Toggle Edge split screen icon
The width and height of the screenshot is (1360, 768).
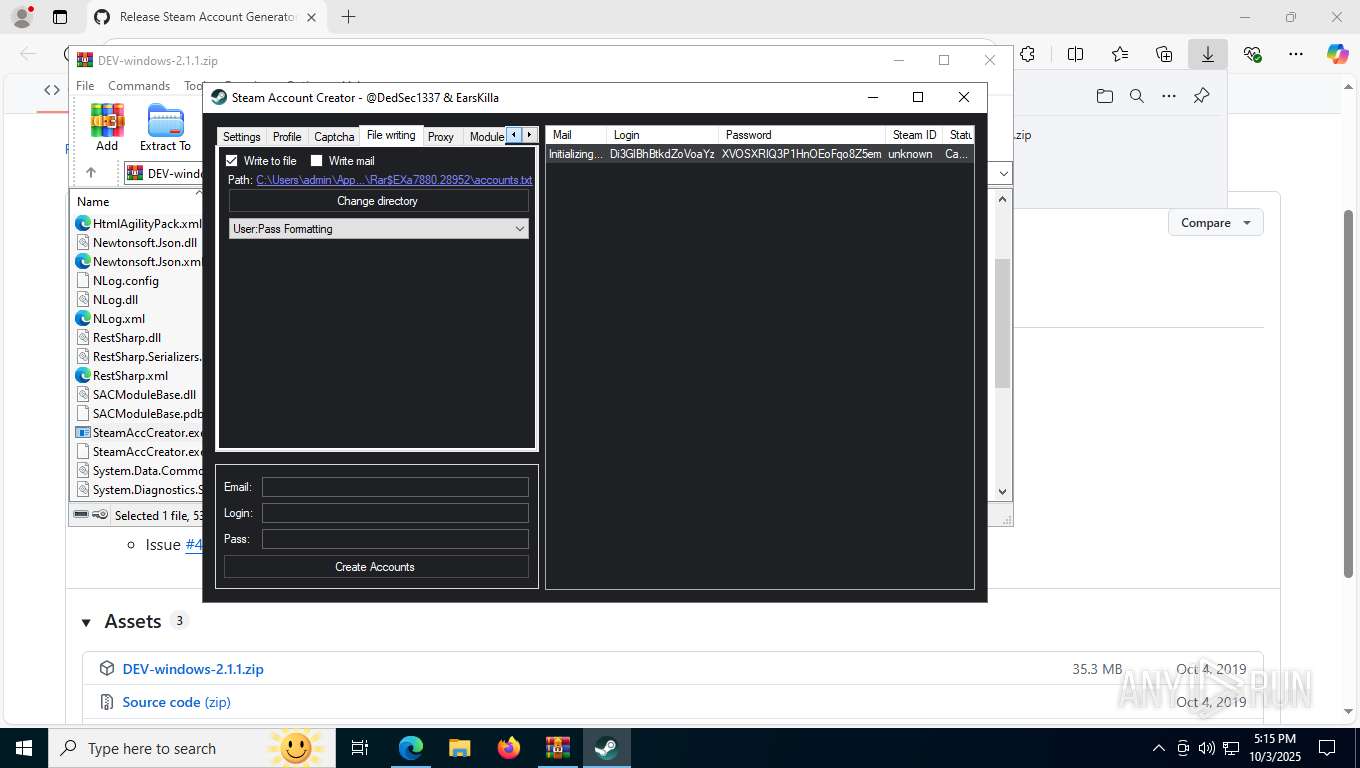(1076, 55)
